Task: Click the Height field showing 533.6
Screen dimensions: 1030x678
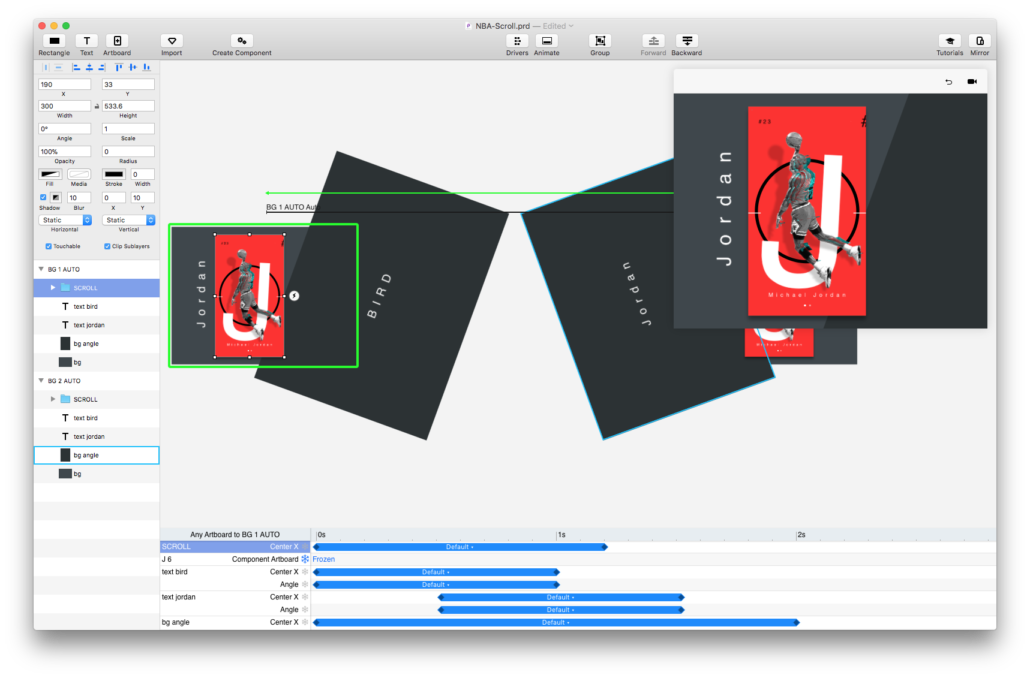Action: point(128,106)
